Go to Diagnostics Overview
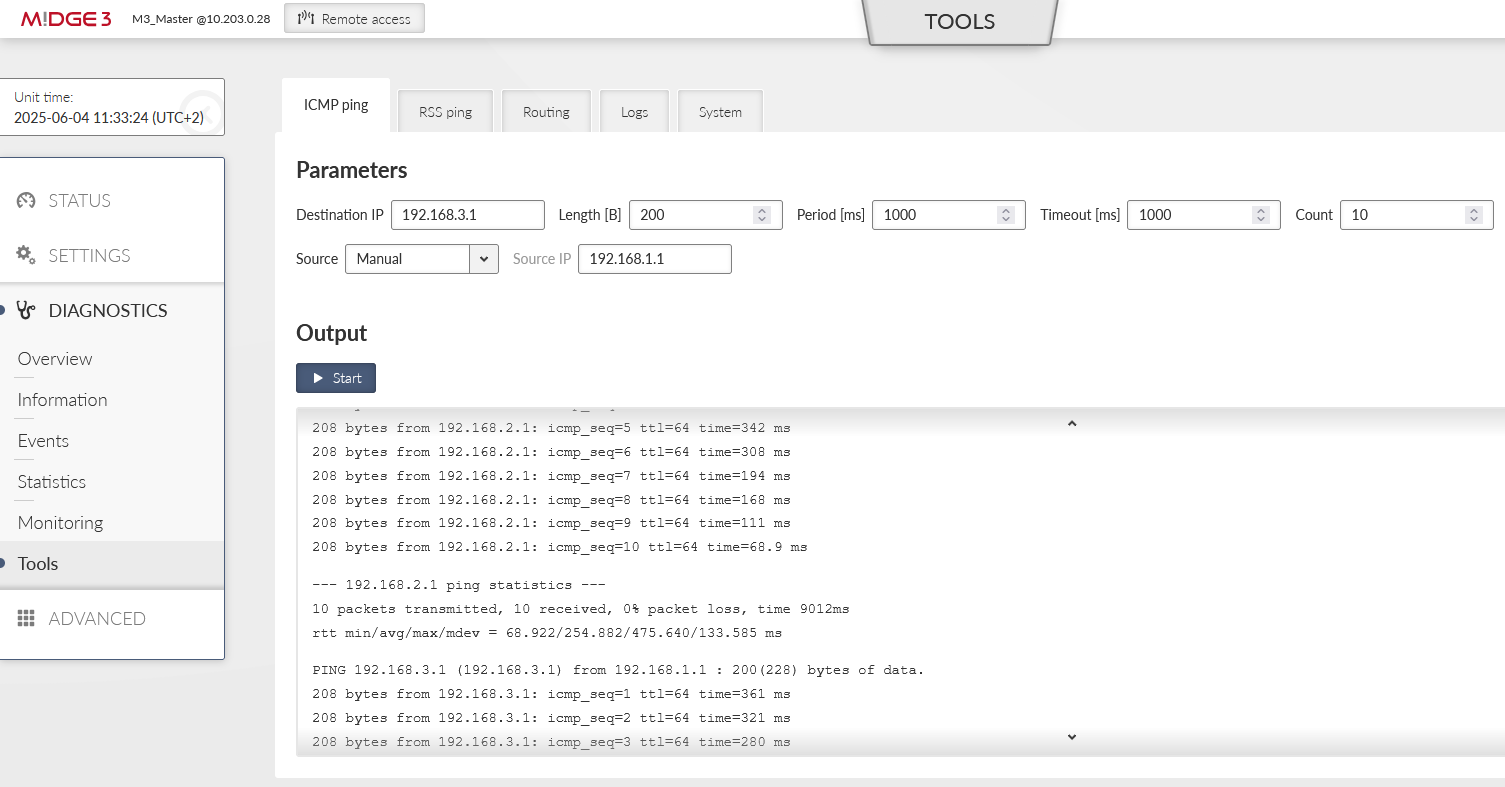This screenshot has width=1505, height=787. coord(55,359)
